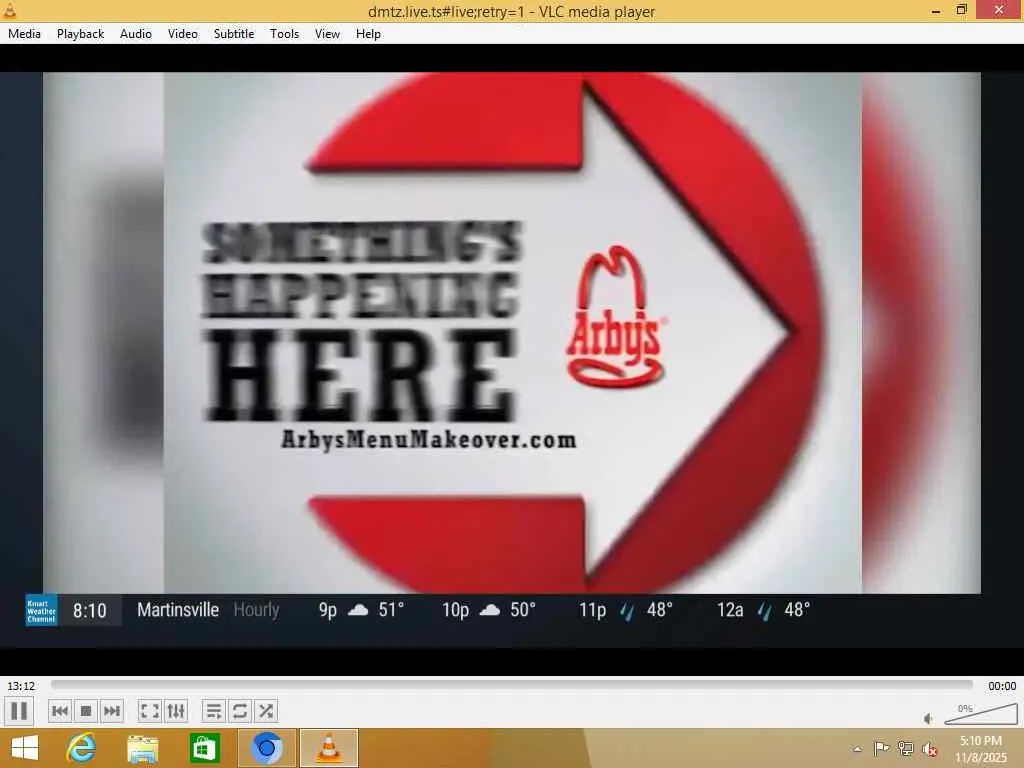Toggle loop repeat mode

(x=240, y=711)
